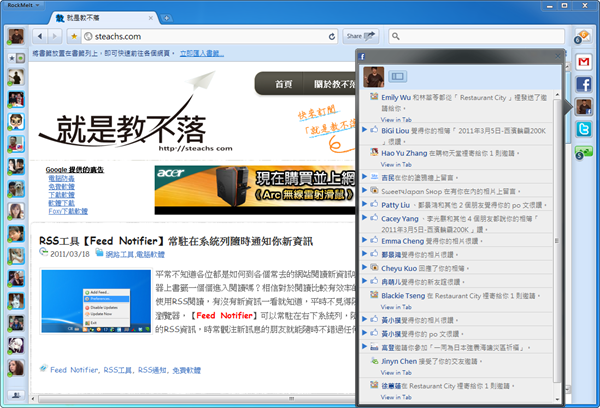Click into the search input field
The height and width of the screenshot is (408, 600).
tap(476, 36)
